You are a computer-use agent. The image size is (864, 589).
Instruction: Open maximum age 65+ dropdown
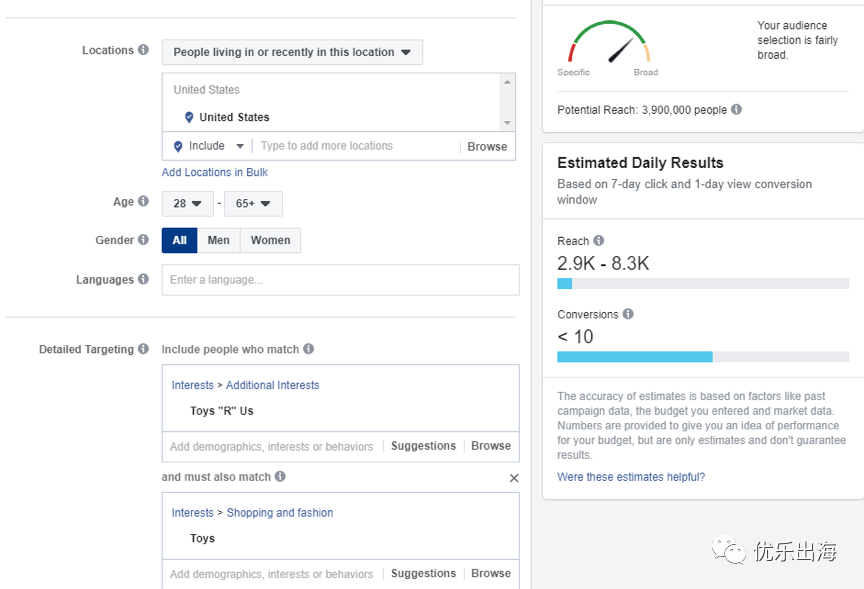(252, 204)
